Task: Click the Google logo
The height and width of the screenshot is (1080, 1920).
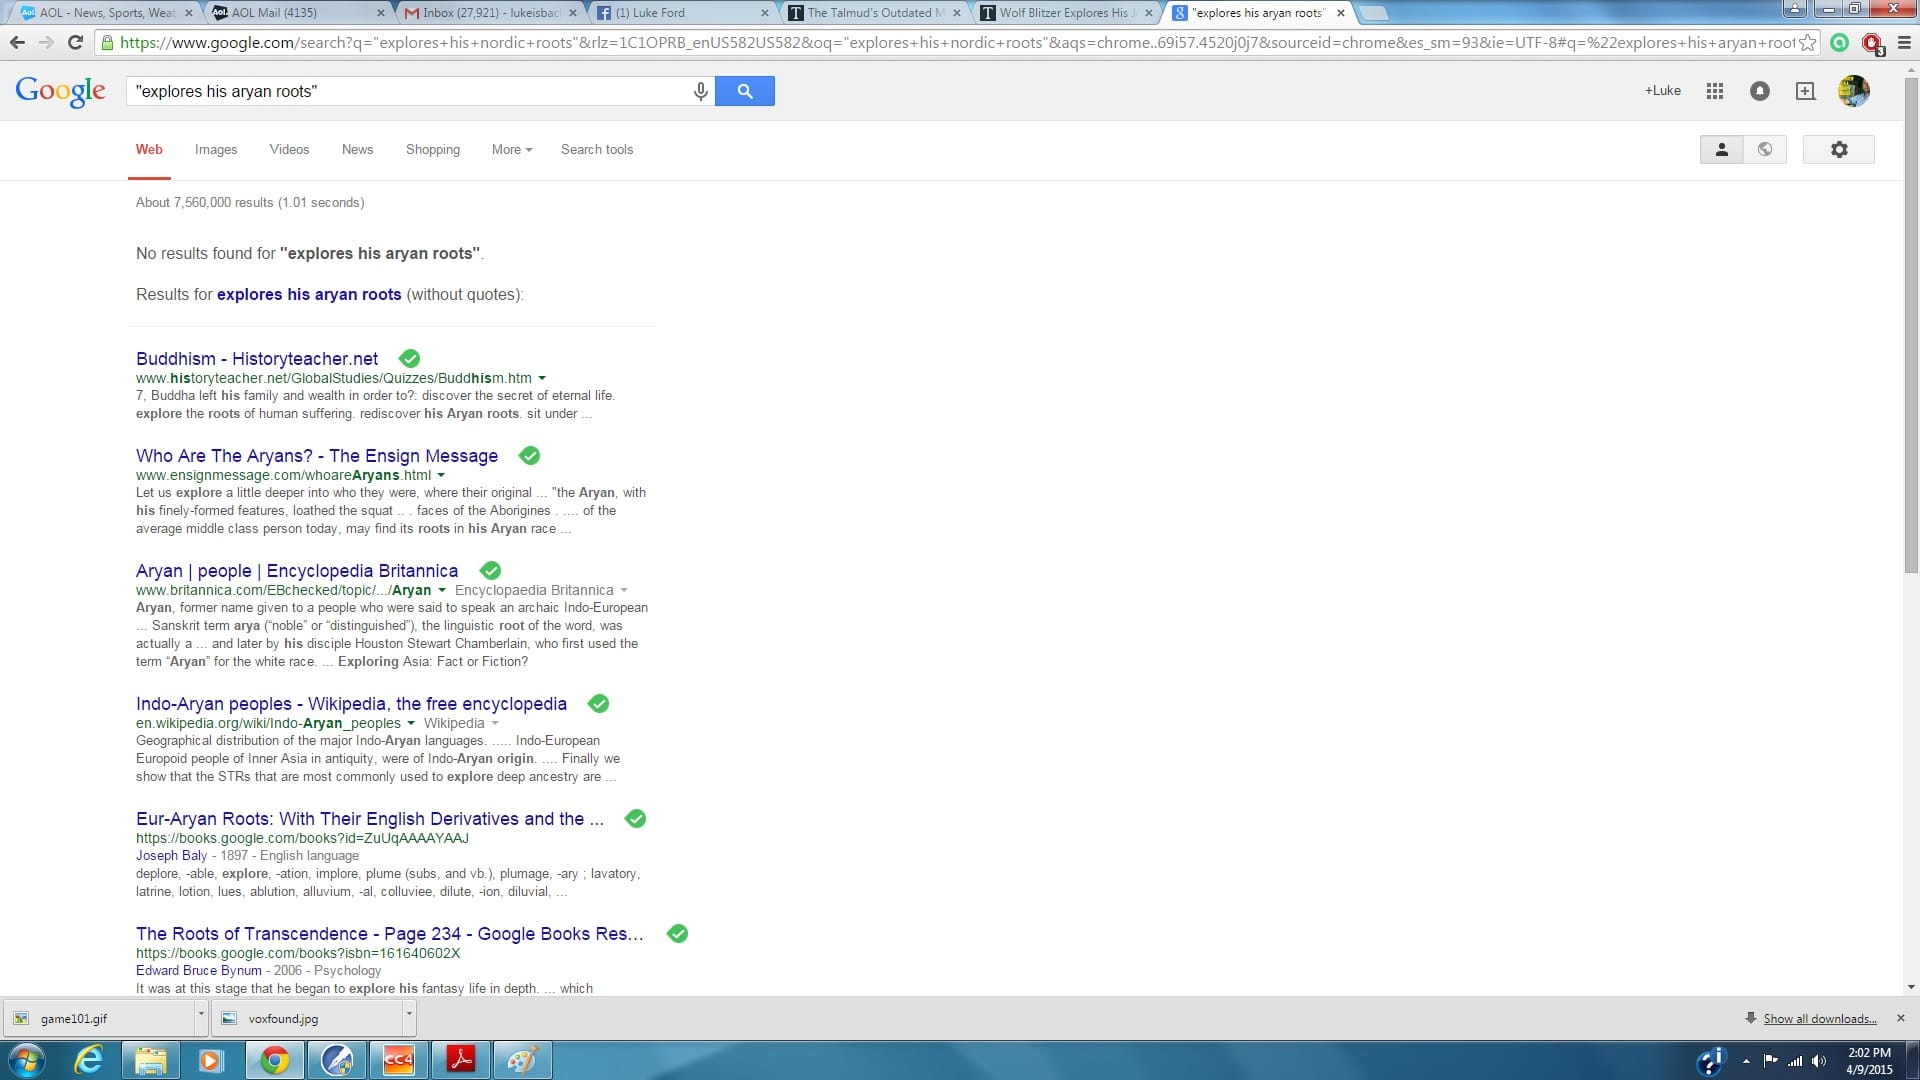Action: [60, 91]
